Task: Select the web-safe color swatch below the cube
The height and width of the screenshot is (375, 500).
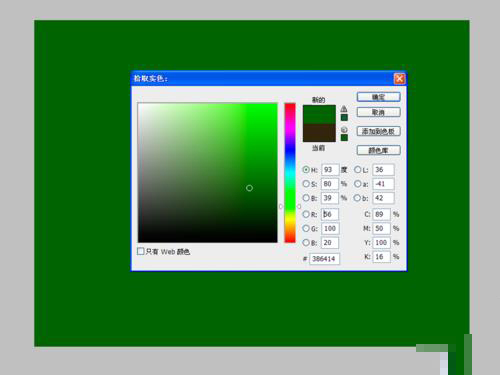Action: [x=344, y=137]
